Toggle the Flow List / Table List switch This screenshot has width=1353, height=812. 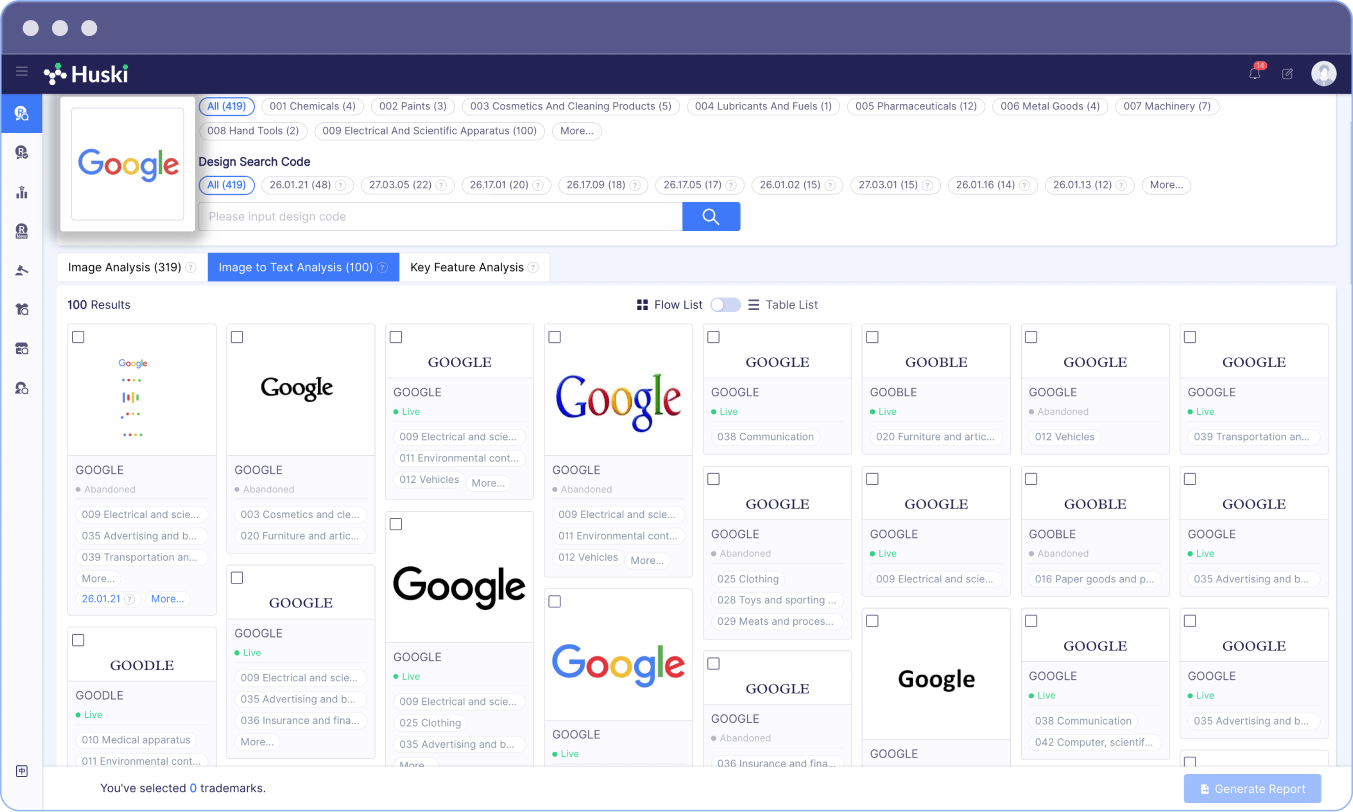point(725,305)
